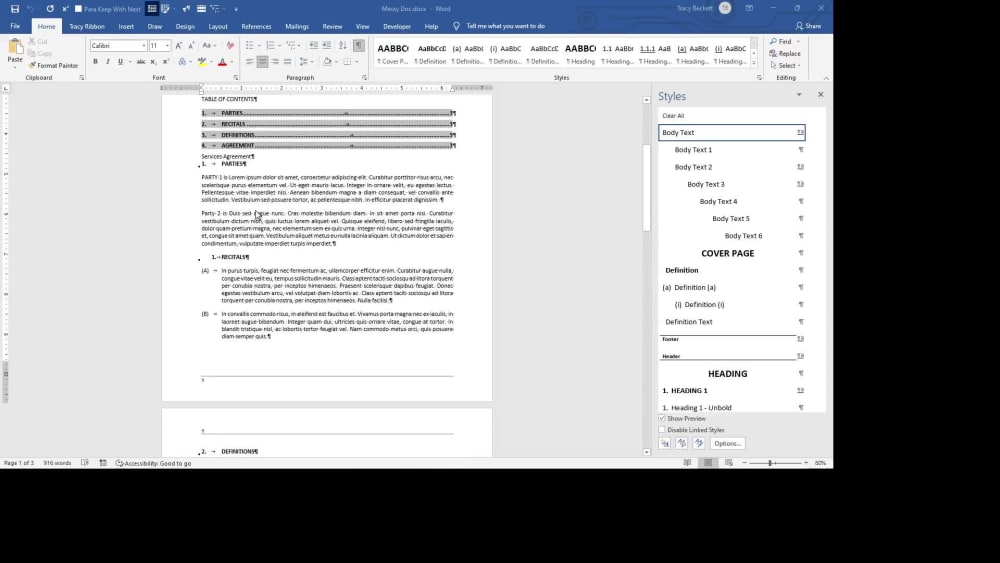Screen dimensions: 1000x563
Task: Switch to Read Mode view
Action: coord(687,463)
